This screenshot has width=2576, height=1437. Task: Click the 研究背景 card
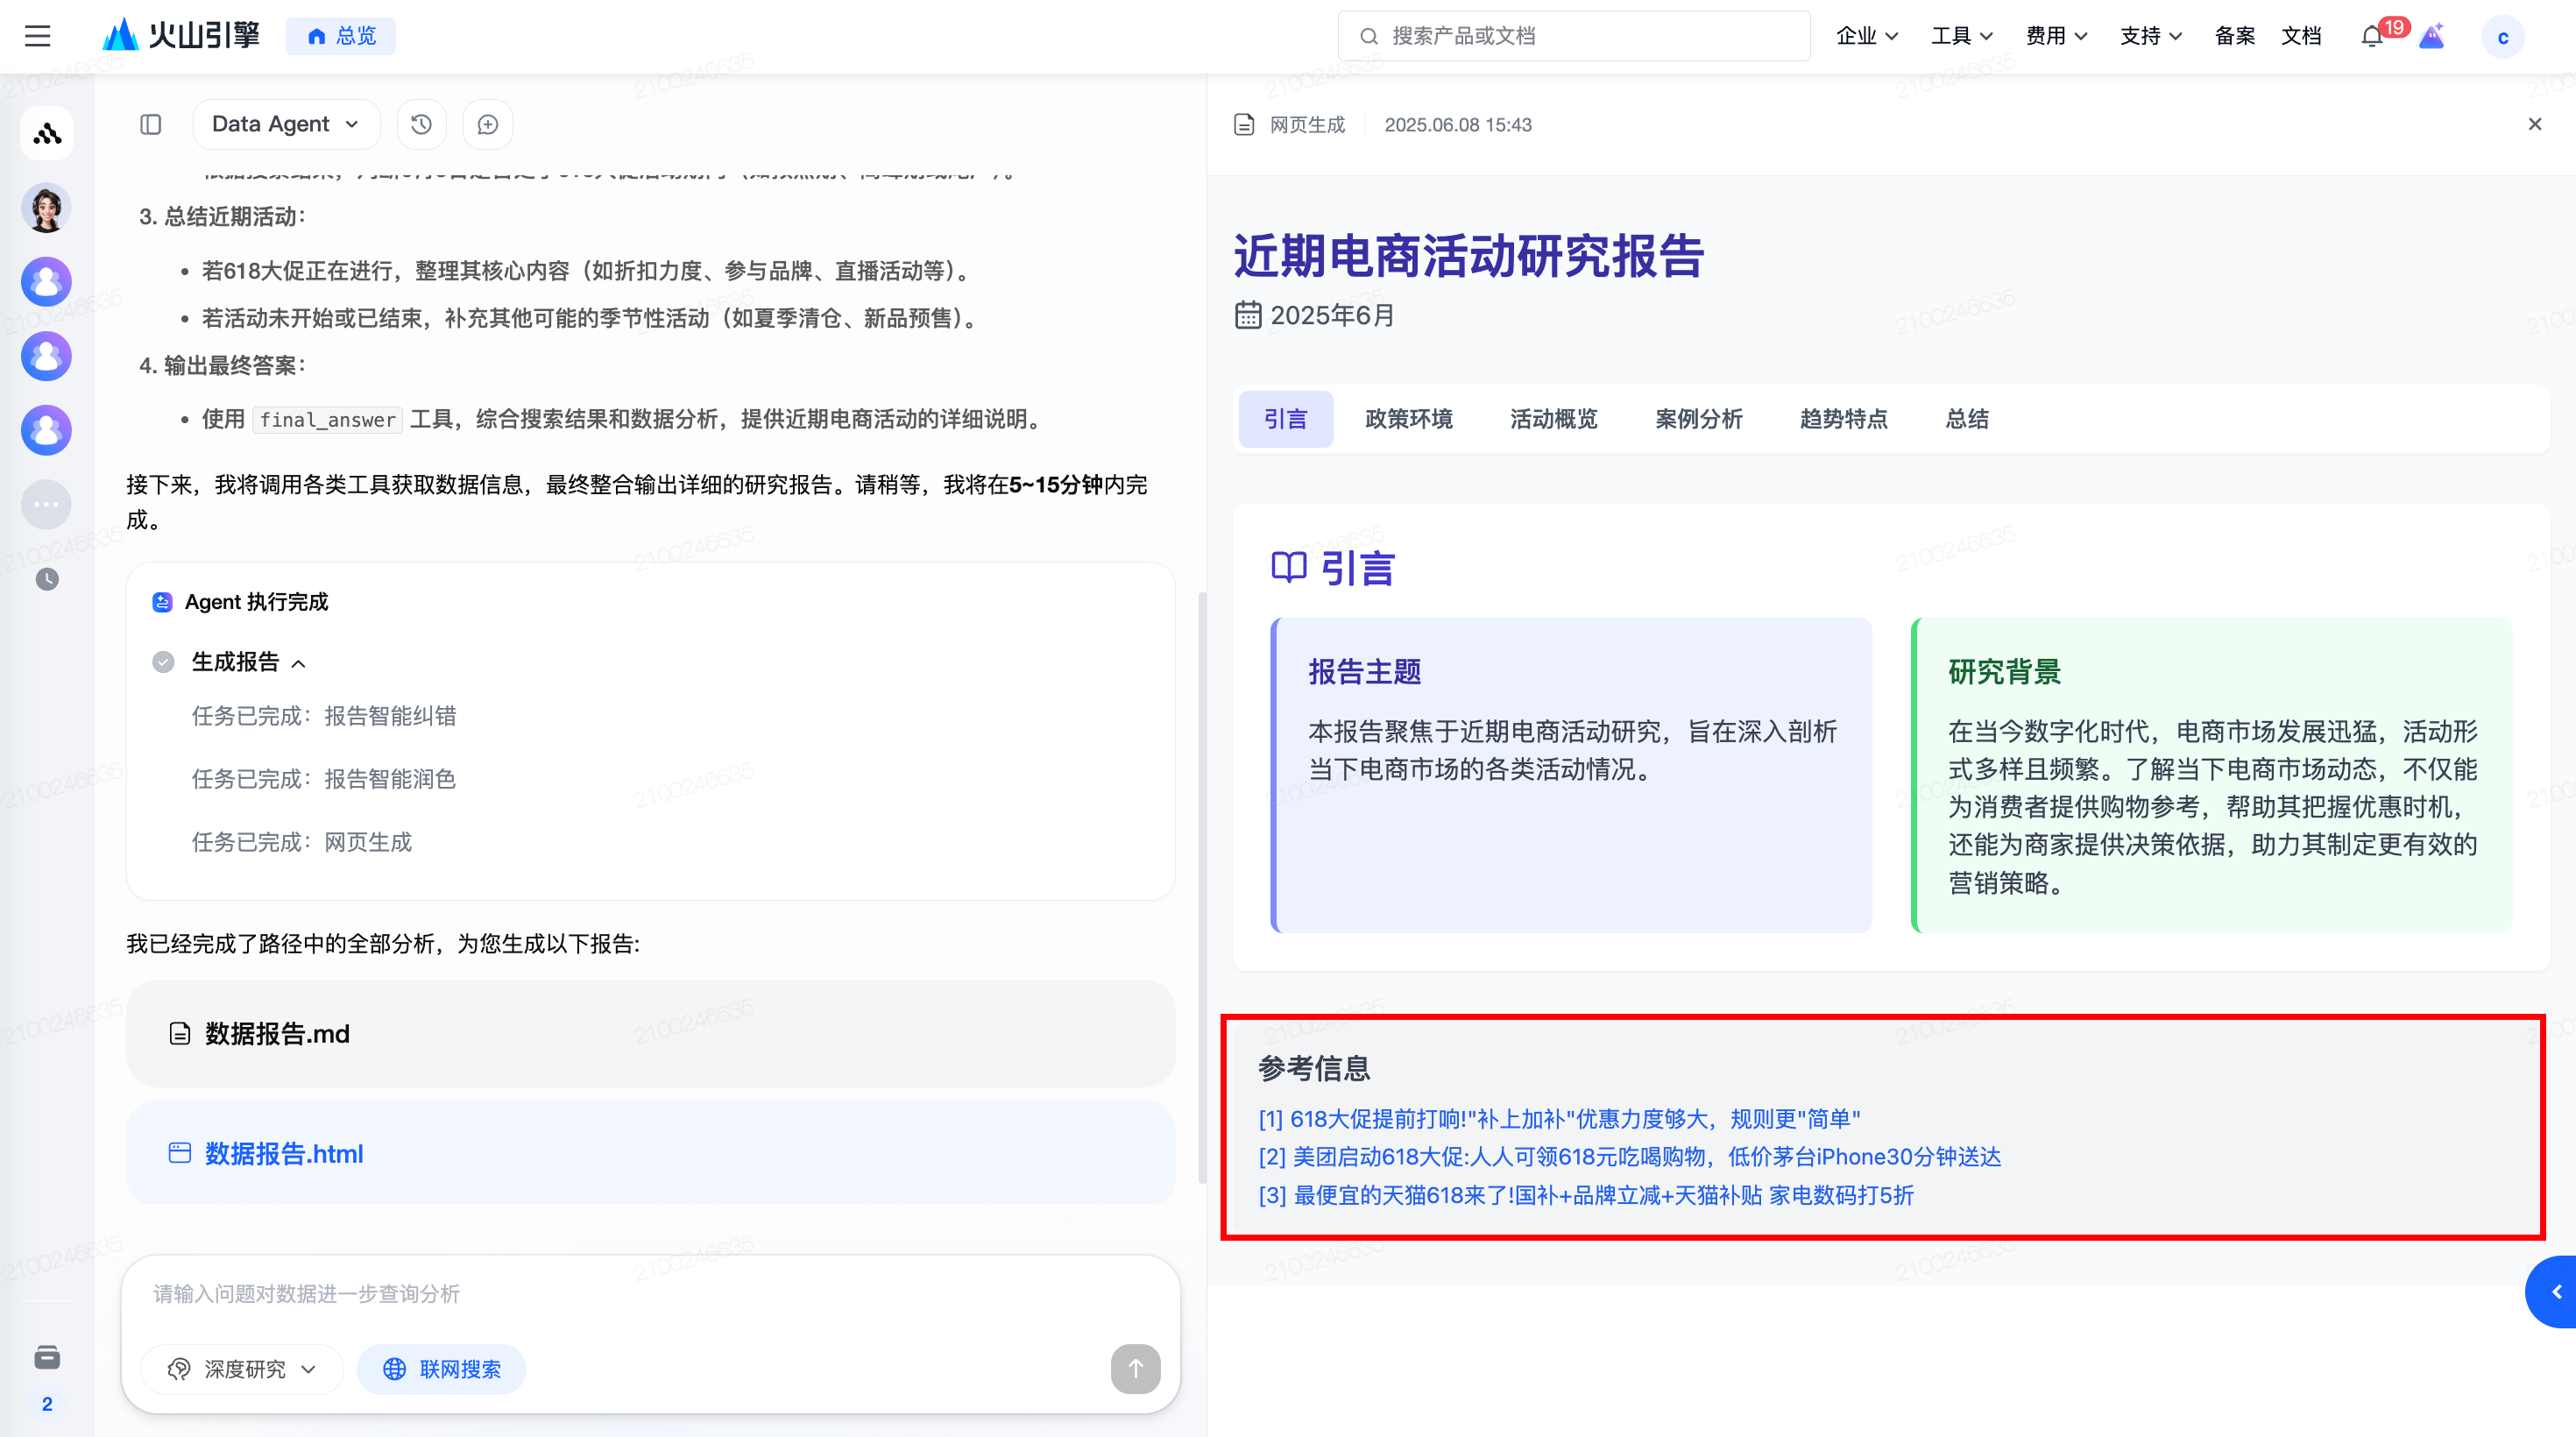coord(2211,776)
